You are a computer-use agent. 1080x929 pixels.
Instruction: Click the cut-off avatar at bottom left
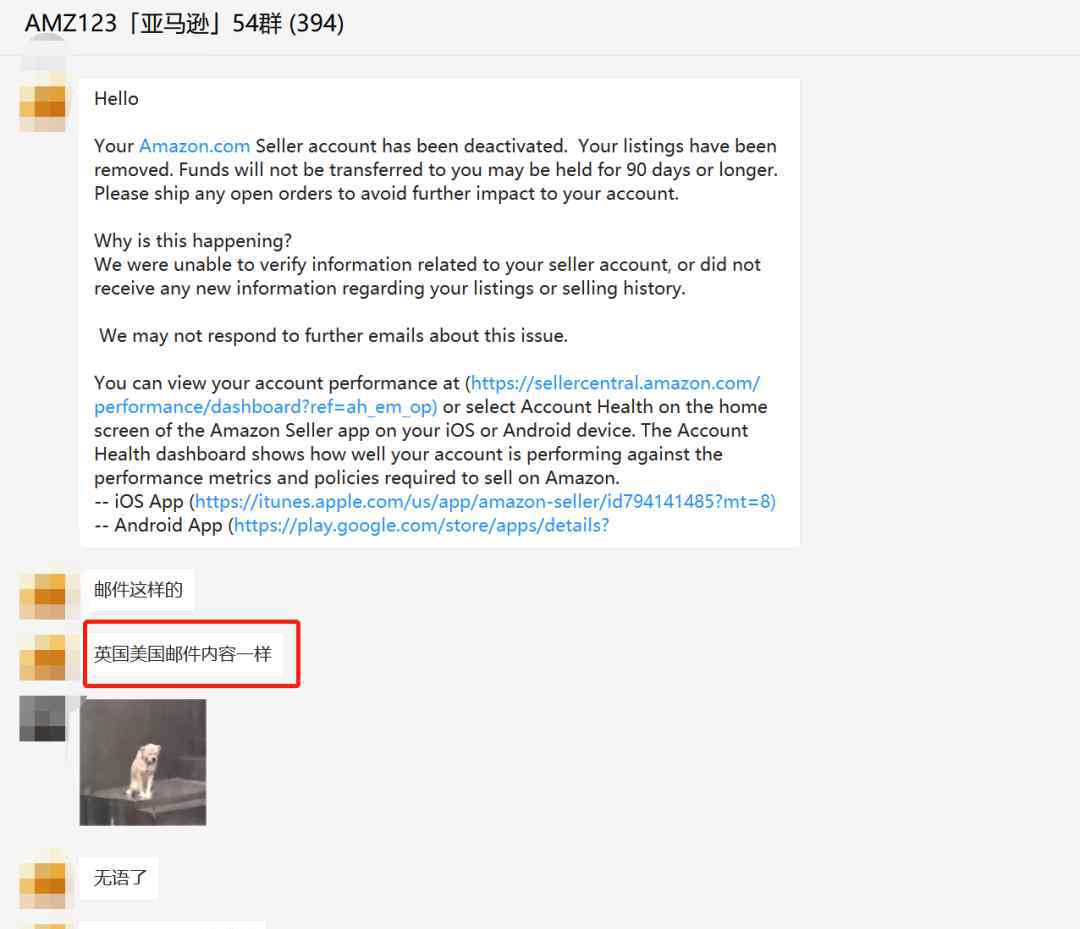pyautogui.click(x=42, y=926)
